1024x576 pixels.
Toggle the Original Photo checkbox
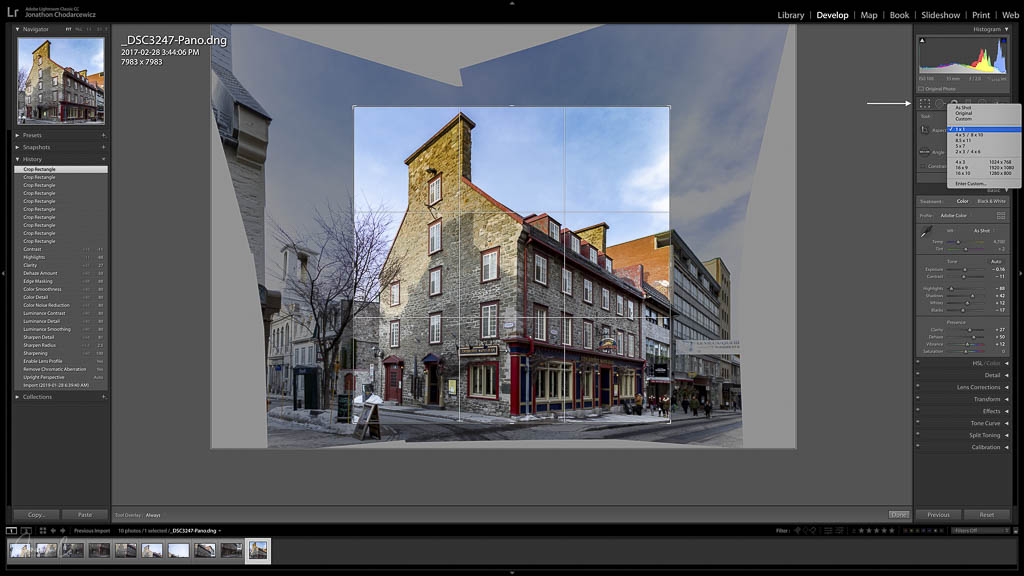[921, 89]
